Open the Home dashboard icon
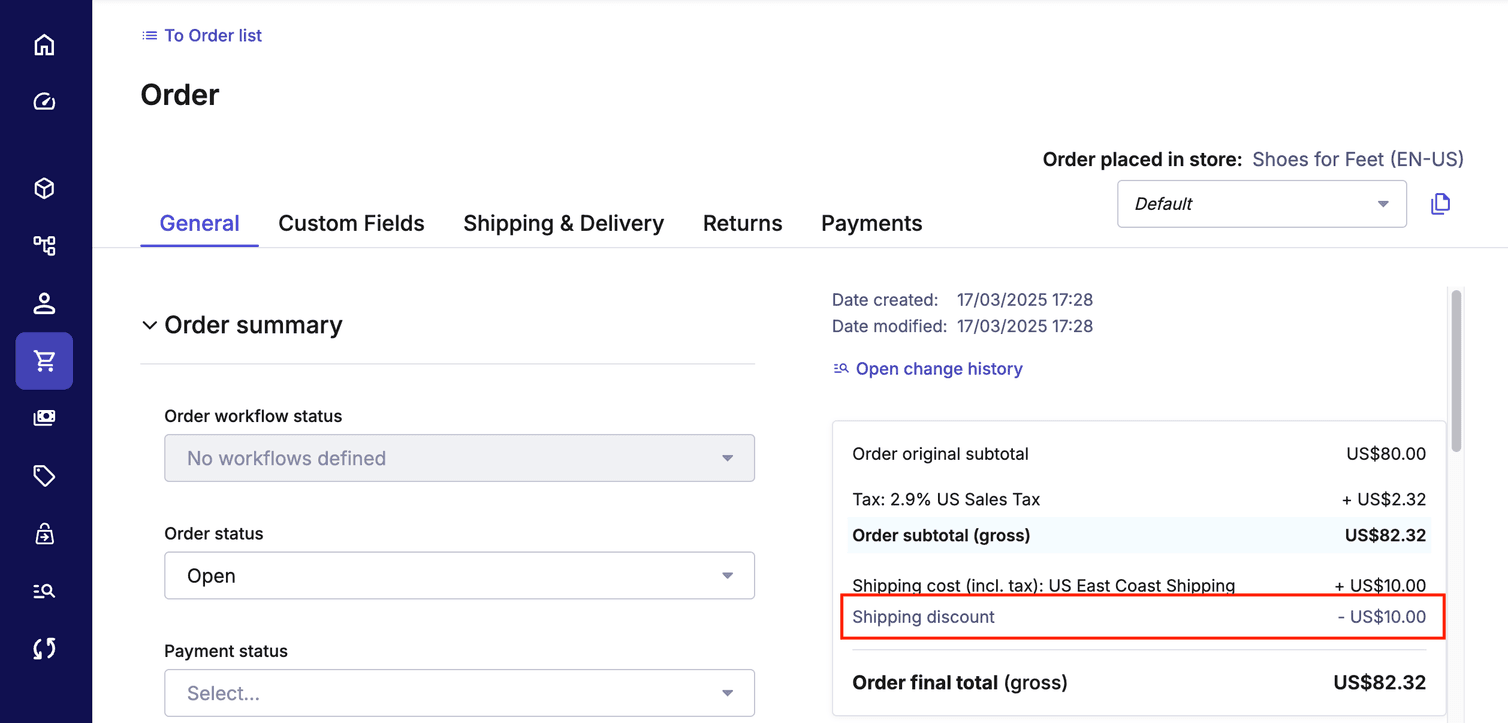Image resolution: width=1508 pixels, height=723 pixels. point(44,44)
